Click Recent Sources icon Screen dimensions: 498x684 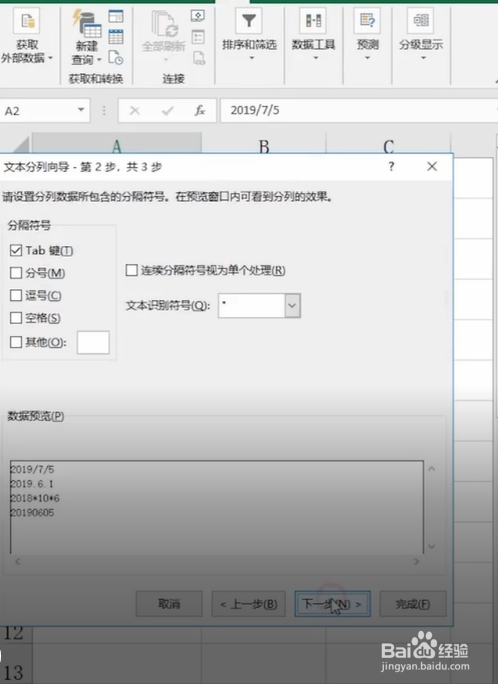pos(116,58)
